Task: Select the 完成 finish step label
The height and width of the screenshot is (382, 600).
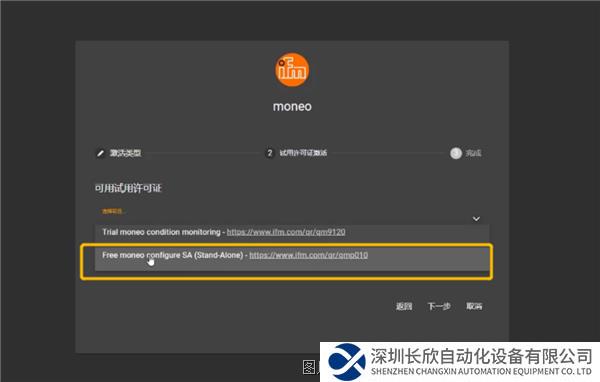Action: (x=473, y=153)
